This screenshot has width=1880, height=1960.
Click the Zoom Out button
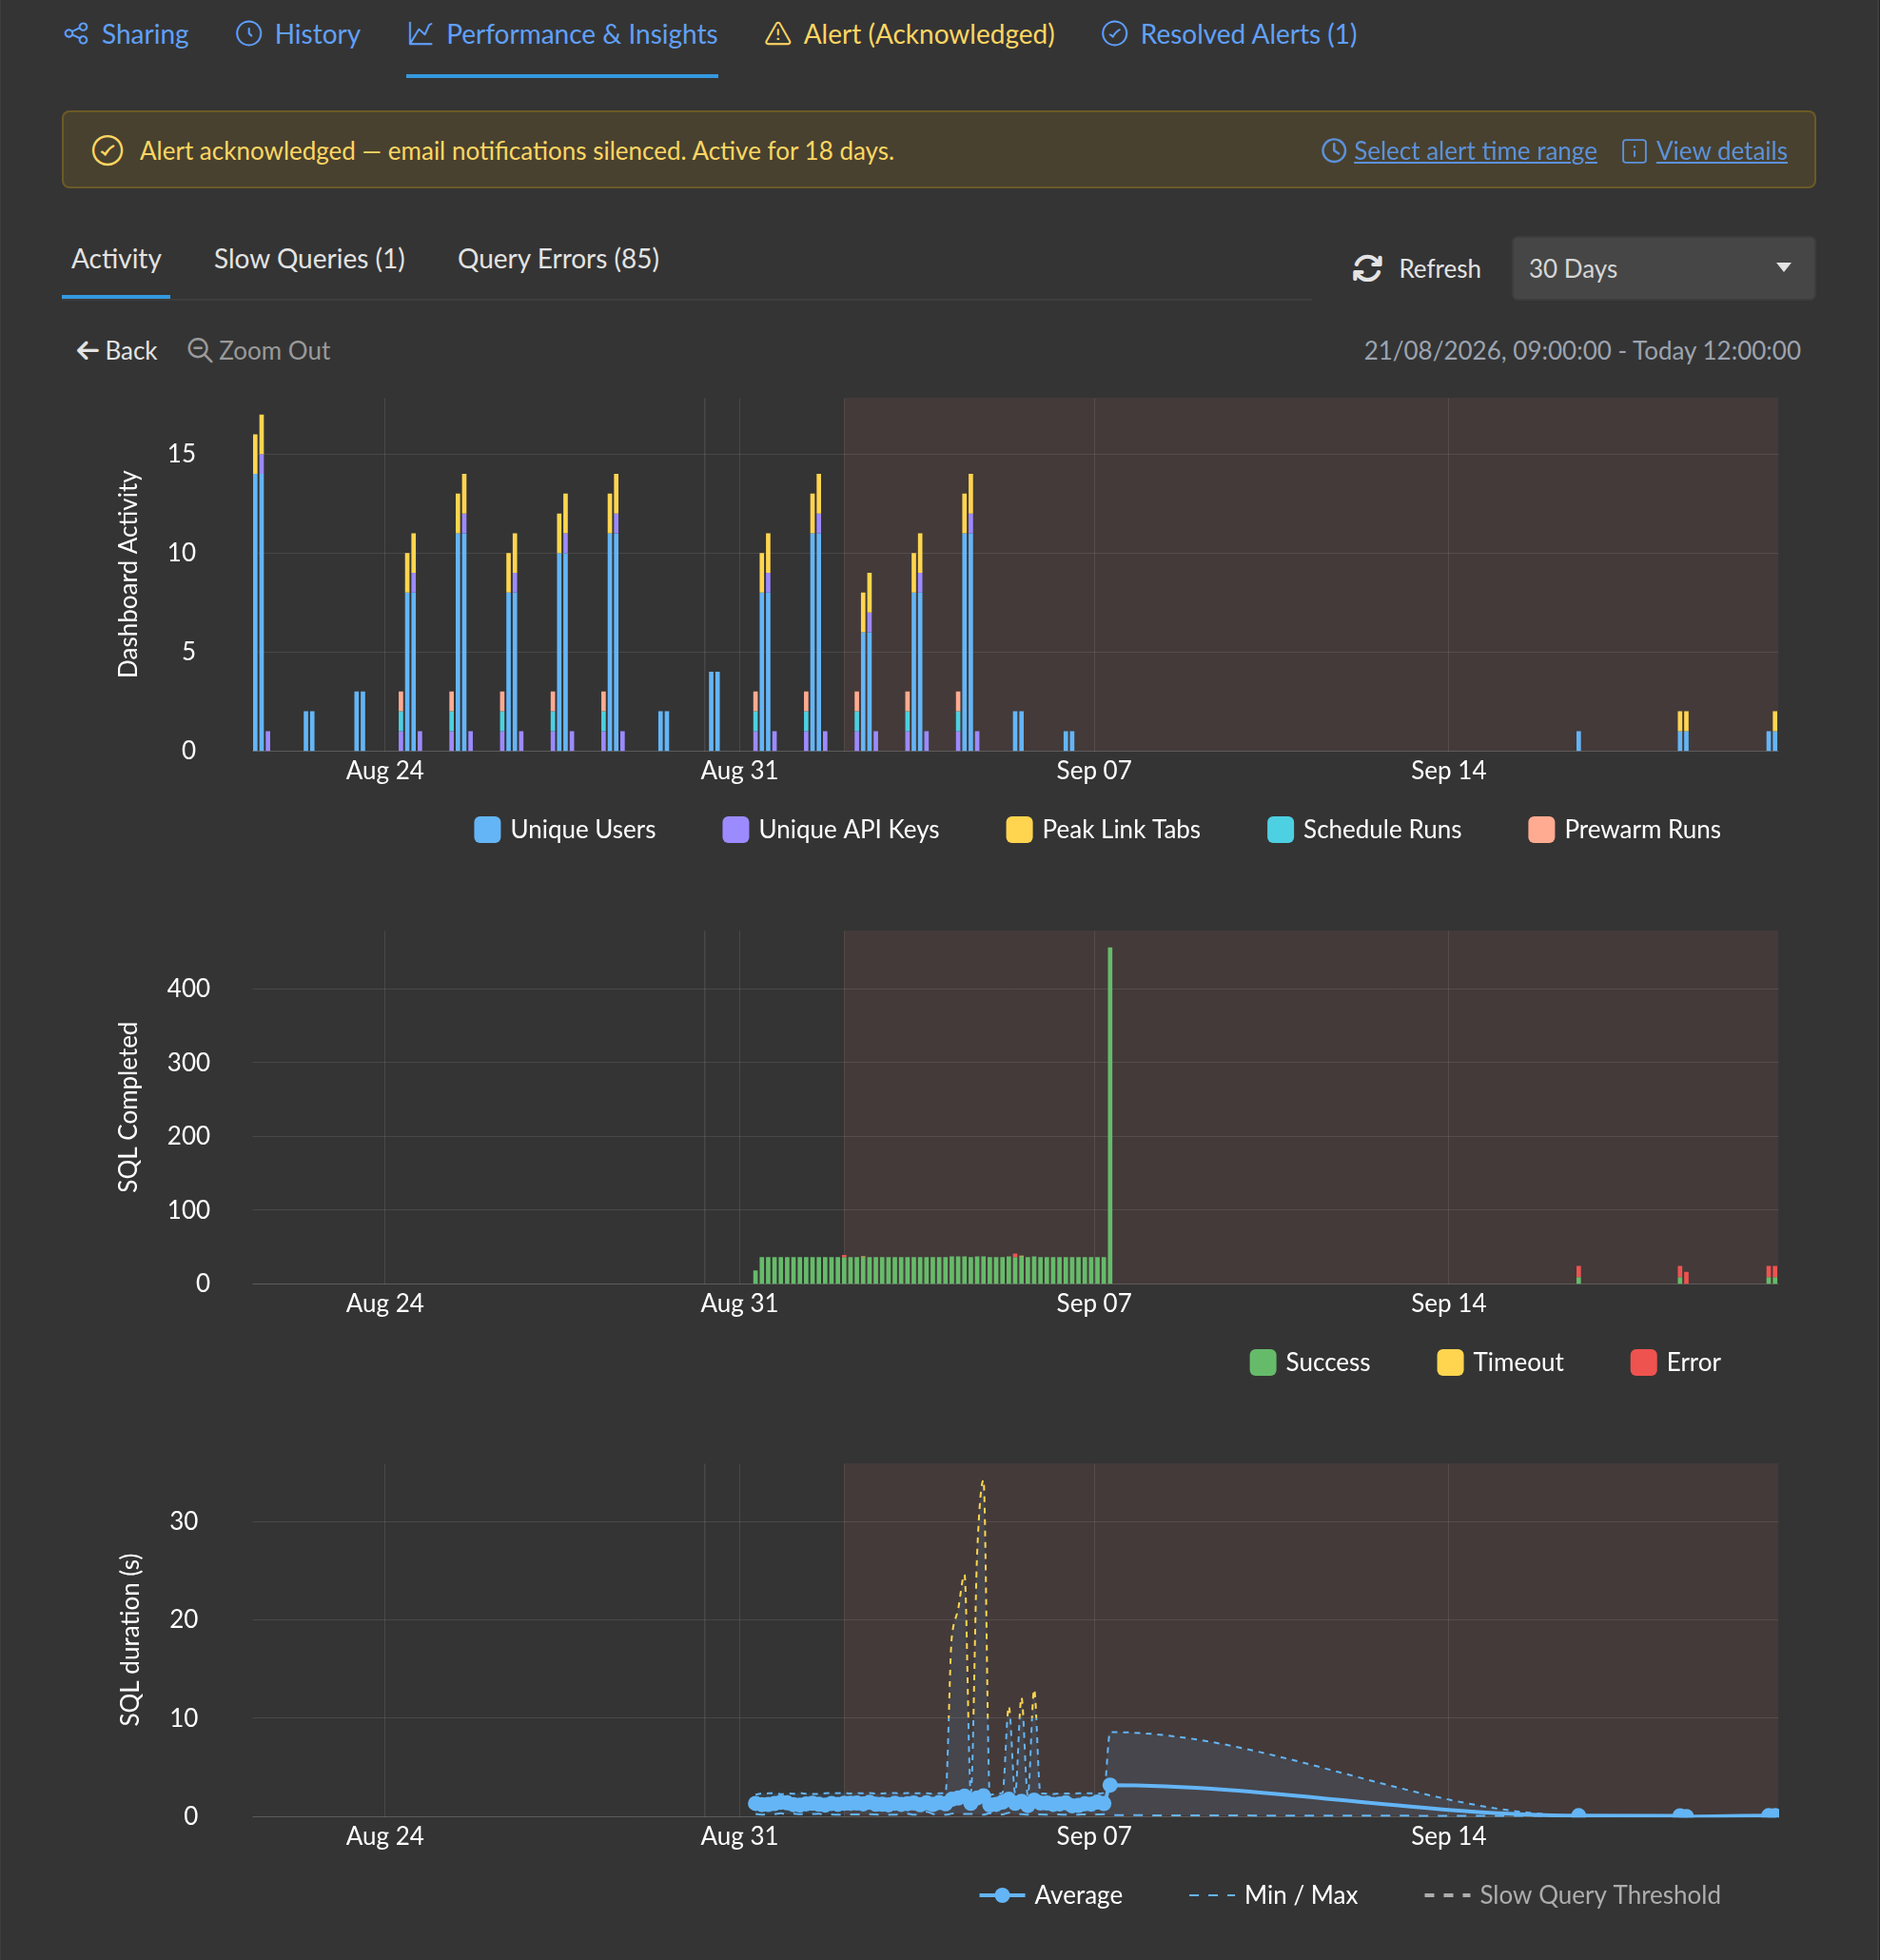coord(259,351)
